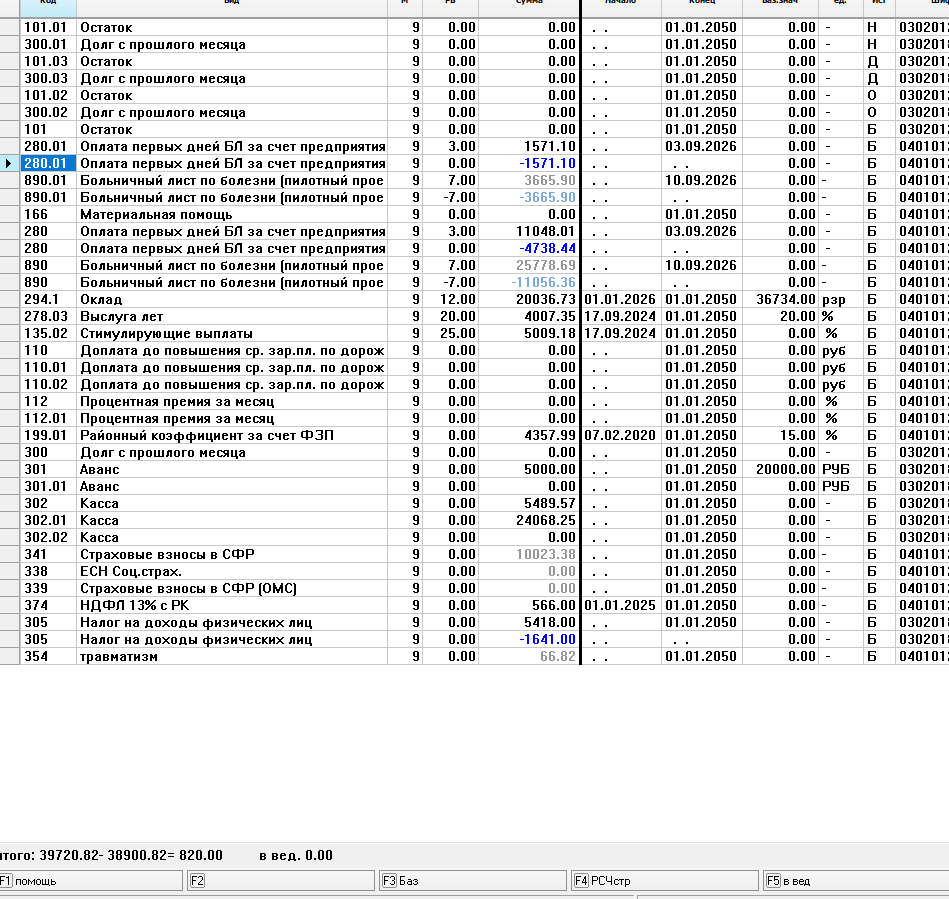Click the gray sum 10023.38
This screenshot has width=949, height=899.
pos(546,554)
